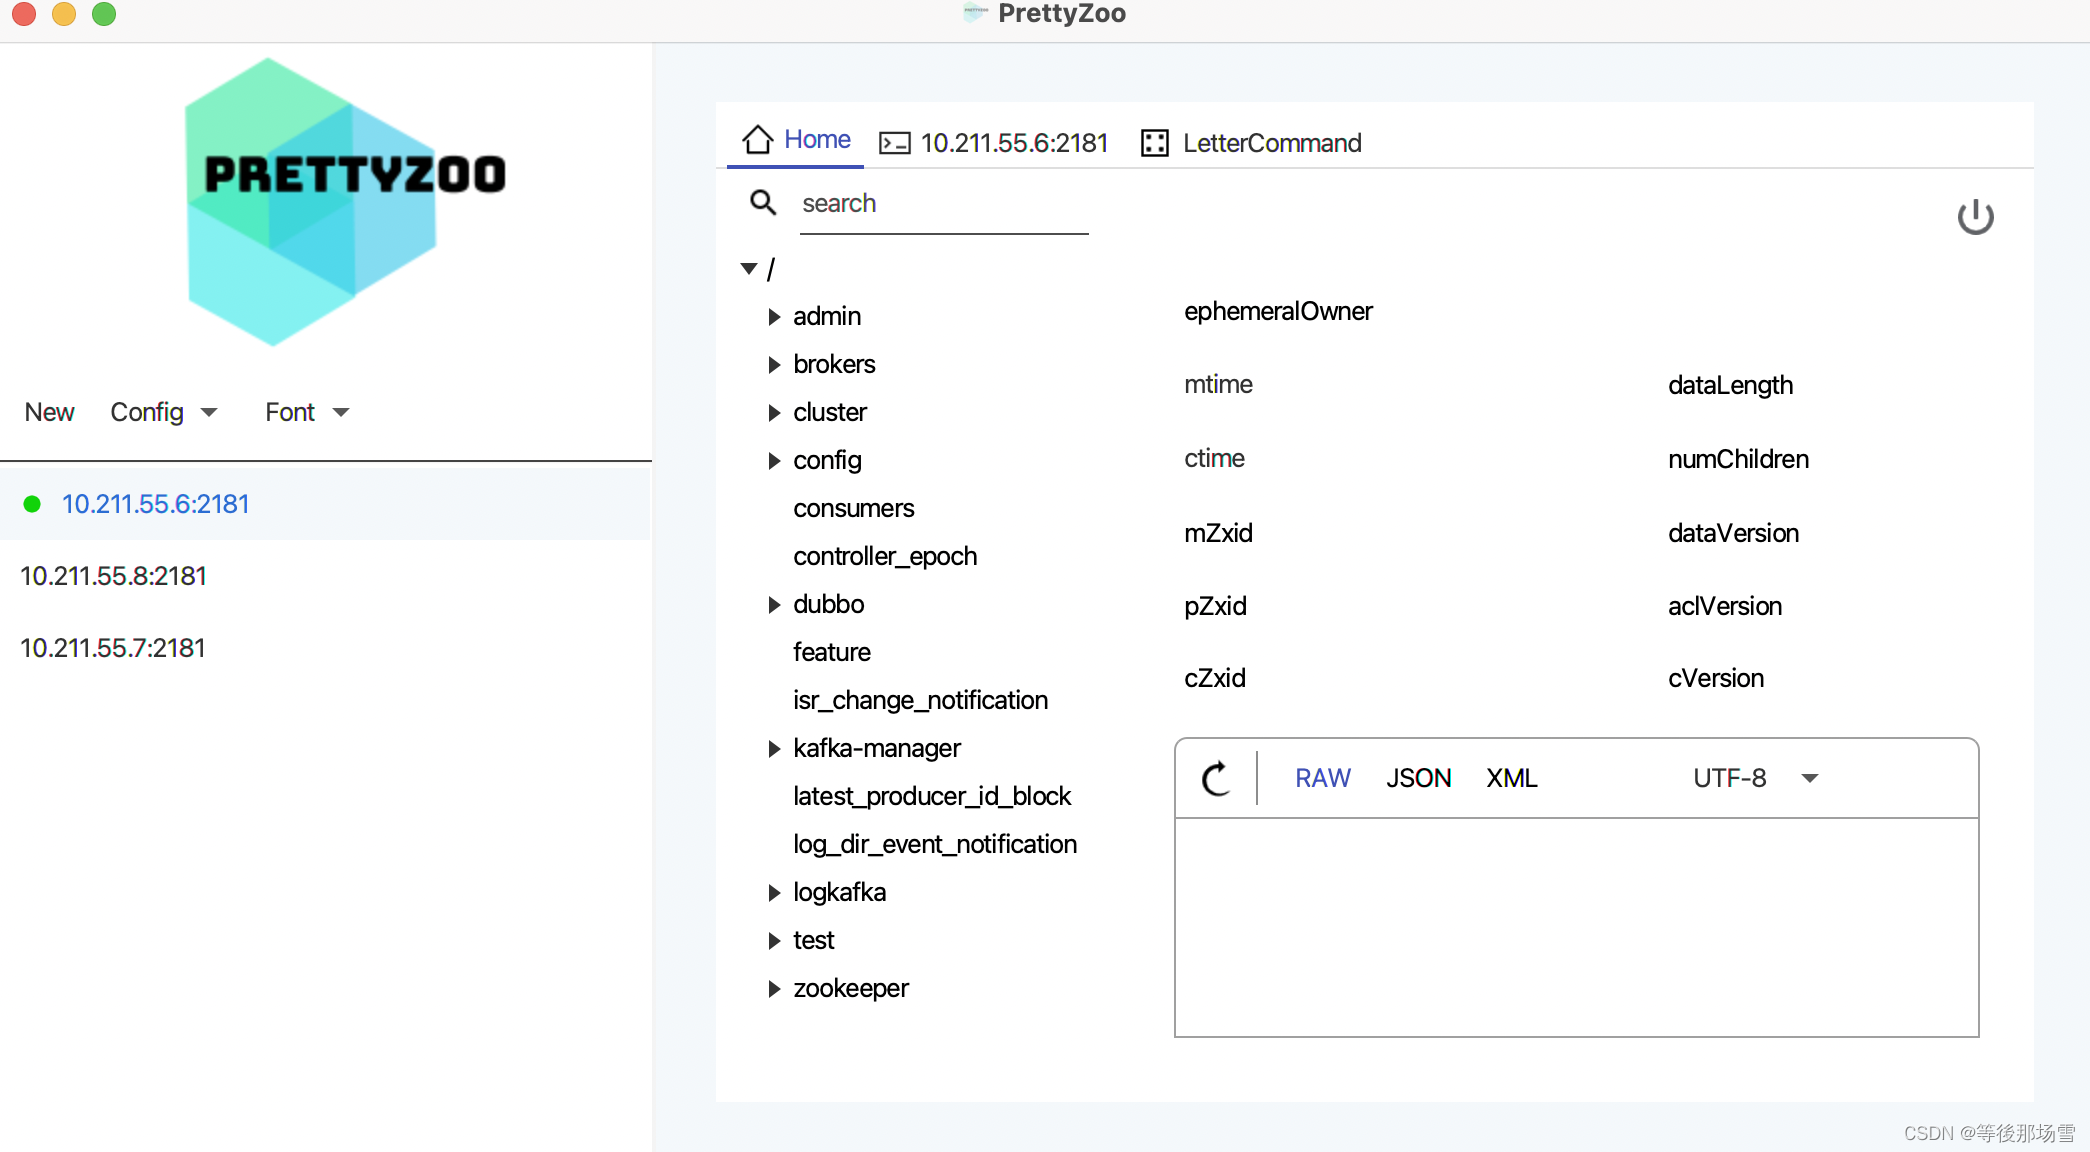Select the consumers node
The height and width of the screenshot is (1152, 2090).
pyautogui.click(x=853, y=509)
